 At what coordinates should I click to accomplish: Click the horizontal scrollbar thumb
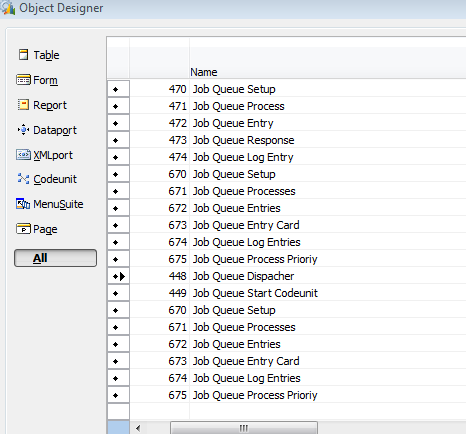tap(244, 428)
